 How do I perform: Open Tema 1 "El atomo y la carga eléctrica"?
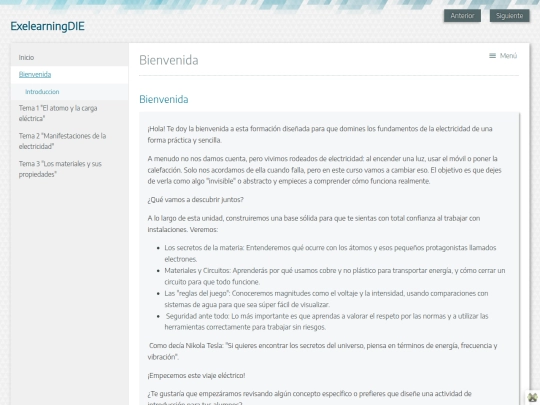pyautogui.click(x=58, y=113)
